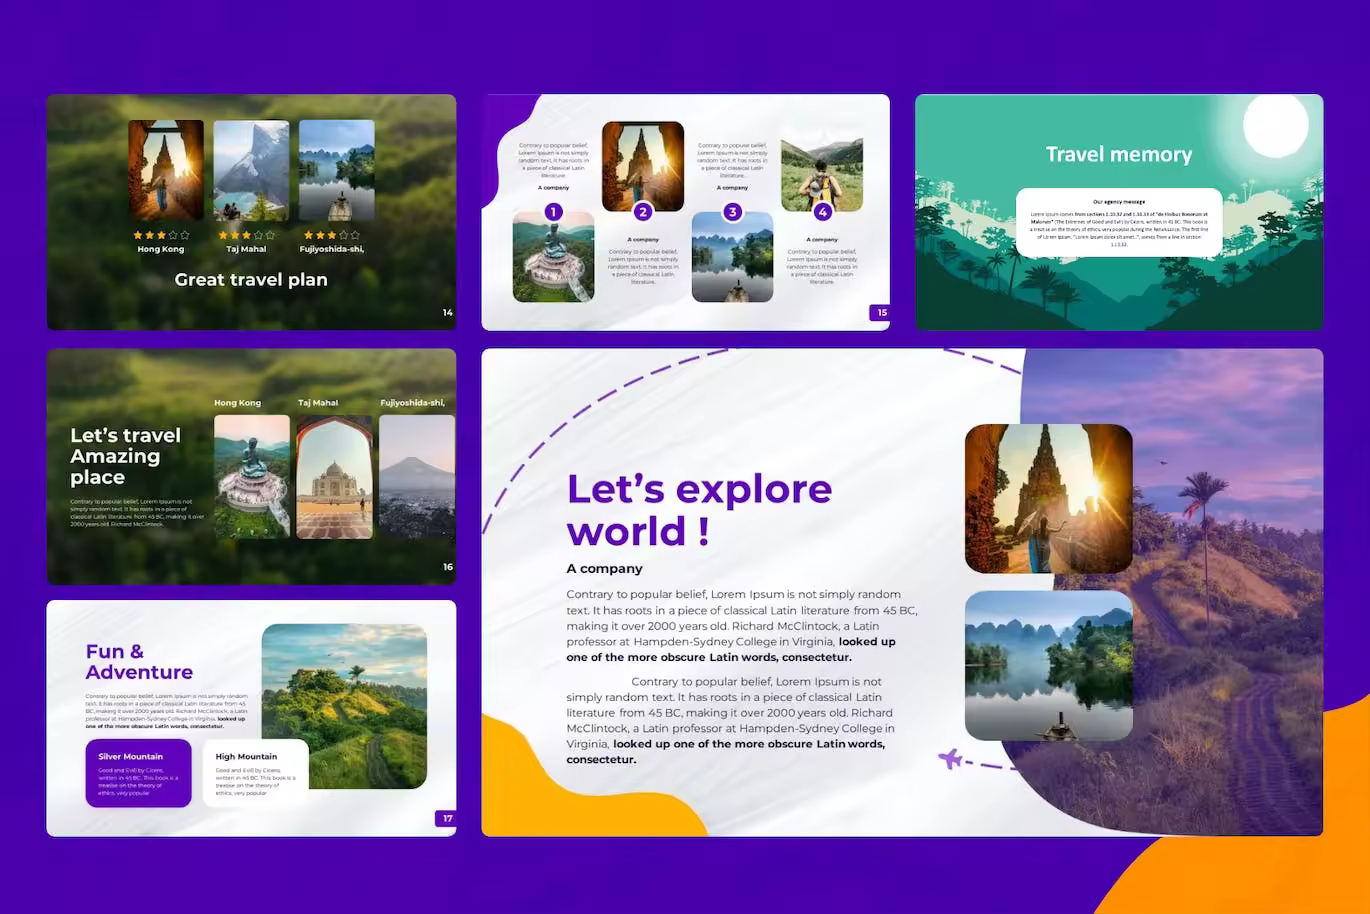
Task: Click the 'Taj Mahal' label on slide 16
Action: point(318,403)
